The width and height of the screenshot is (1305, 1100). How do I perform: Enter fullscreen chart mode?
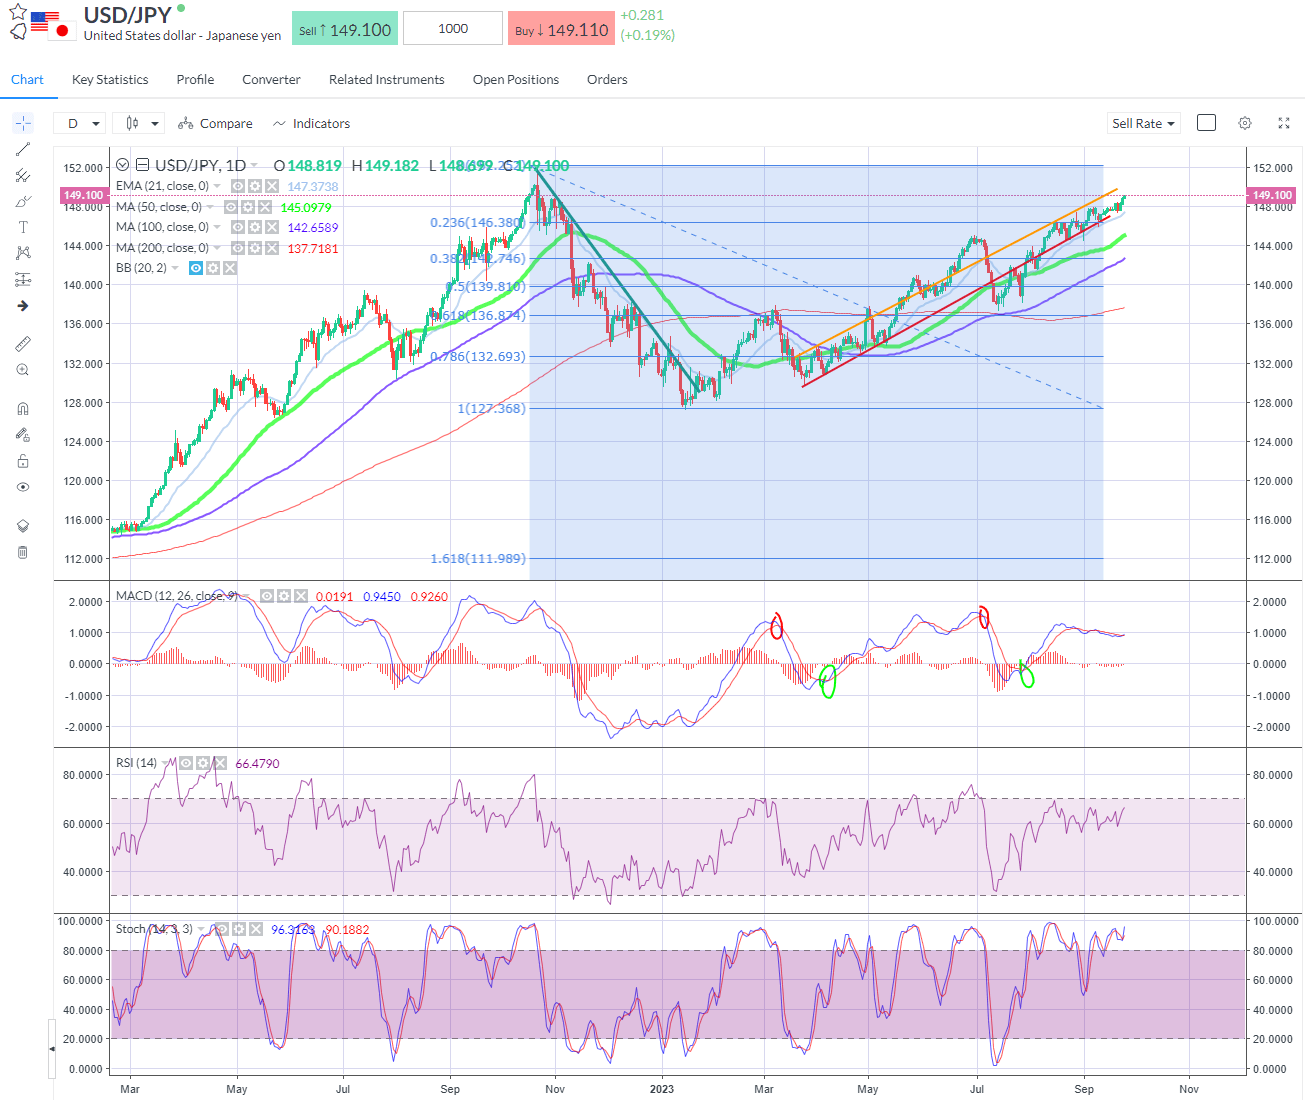pyautogui.click(x=1284, y=122)
